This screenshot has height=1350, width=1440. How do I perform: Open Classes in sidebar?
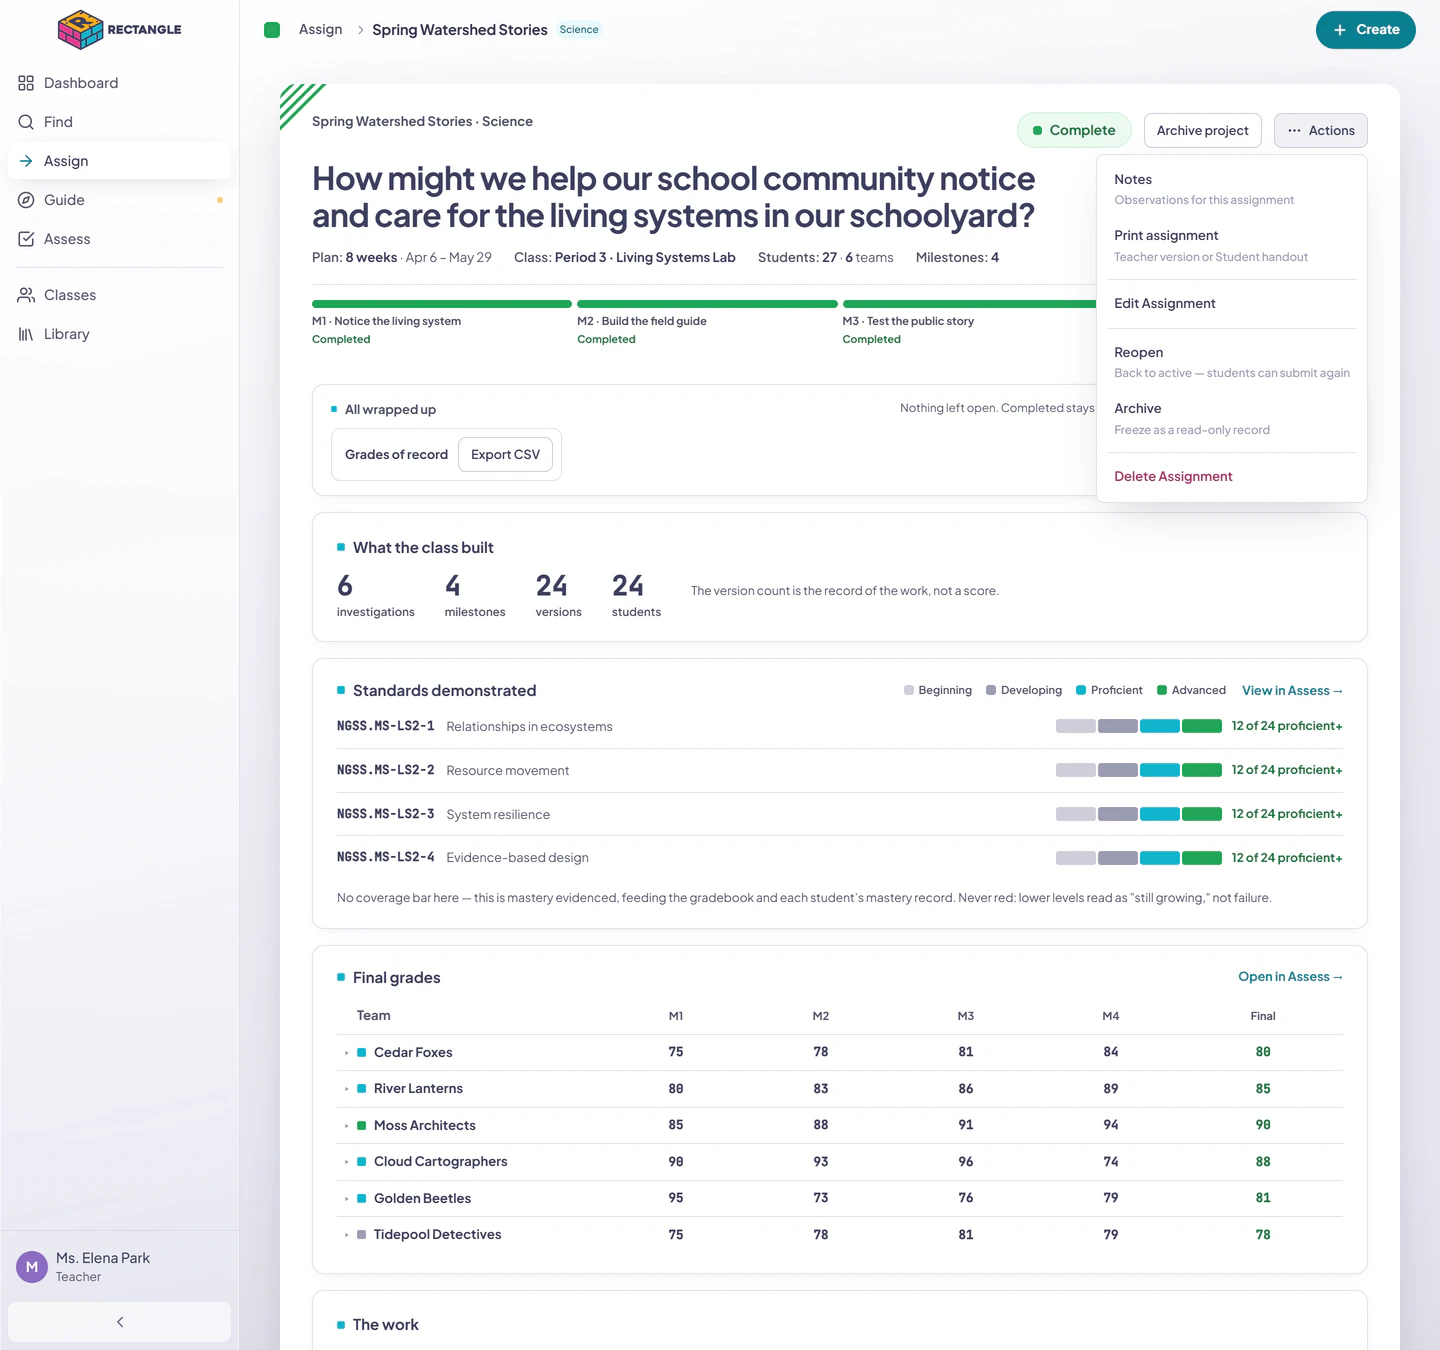[x=119, y=295]
